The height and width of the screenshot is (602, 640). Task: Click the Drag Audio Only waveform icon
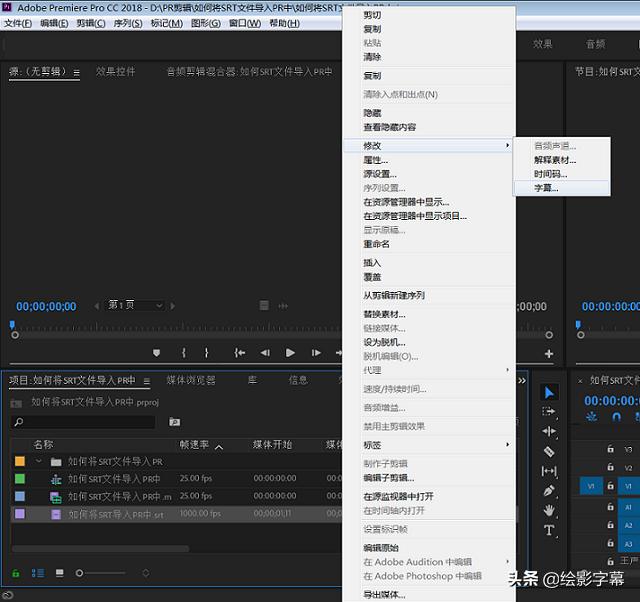(283, 306)
